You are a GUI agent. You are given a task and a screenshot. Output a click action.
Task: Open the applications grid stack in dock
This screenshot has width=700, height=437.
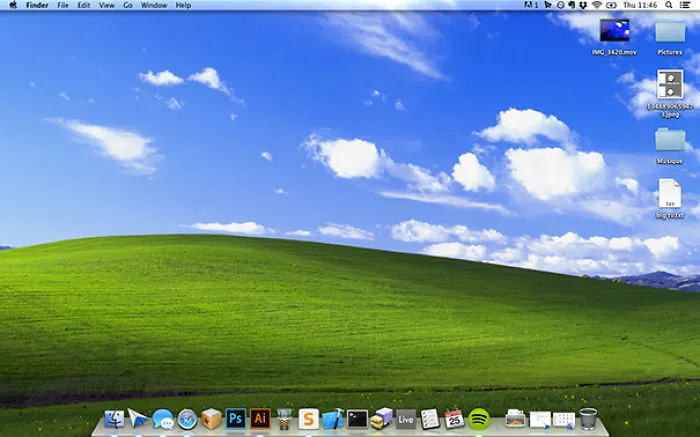click(x=564, y=420)
